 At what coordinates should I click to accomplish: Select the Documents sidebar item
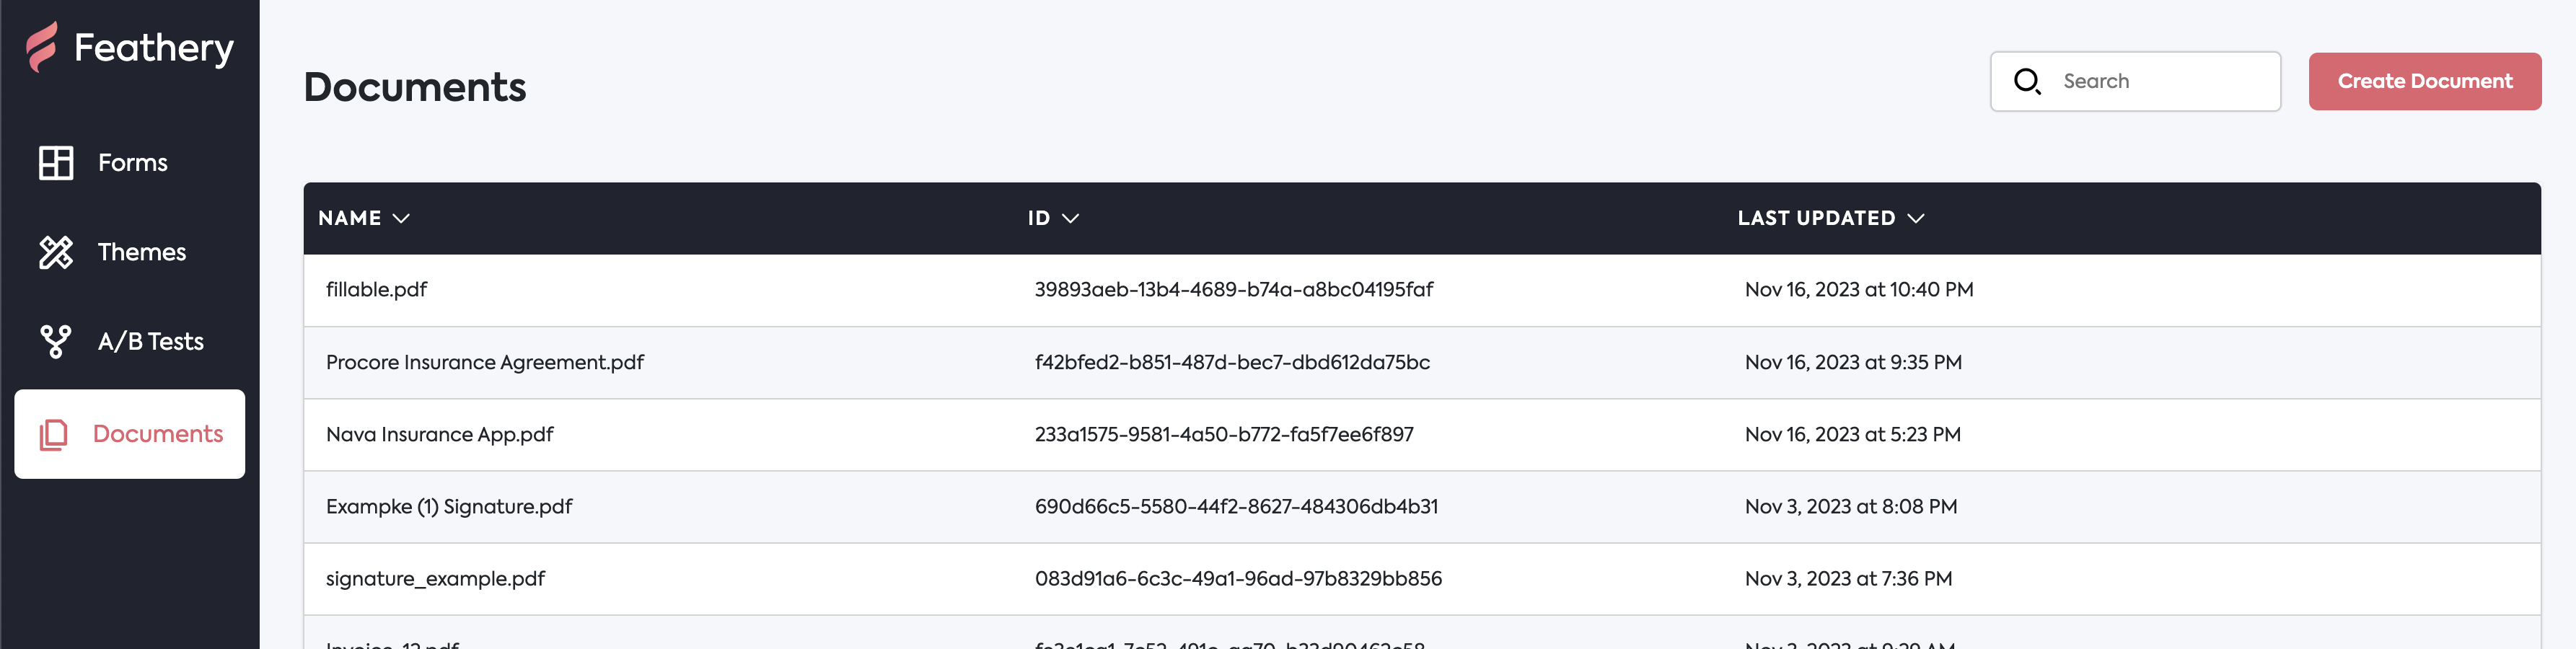[157, 434]
